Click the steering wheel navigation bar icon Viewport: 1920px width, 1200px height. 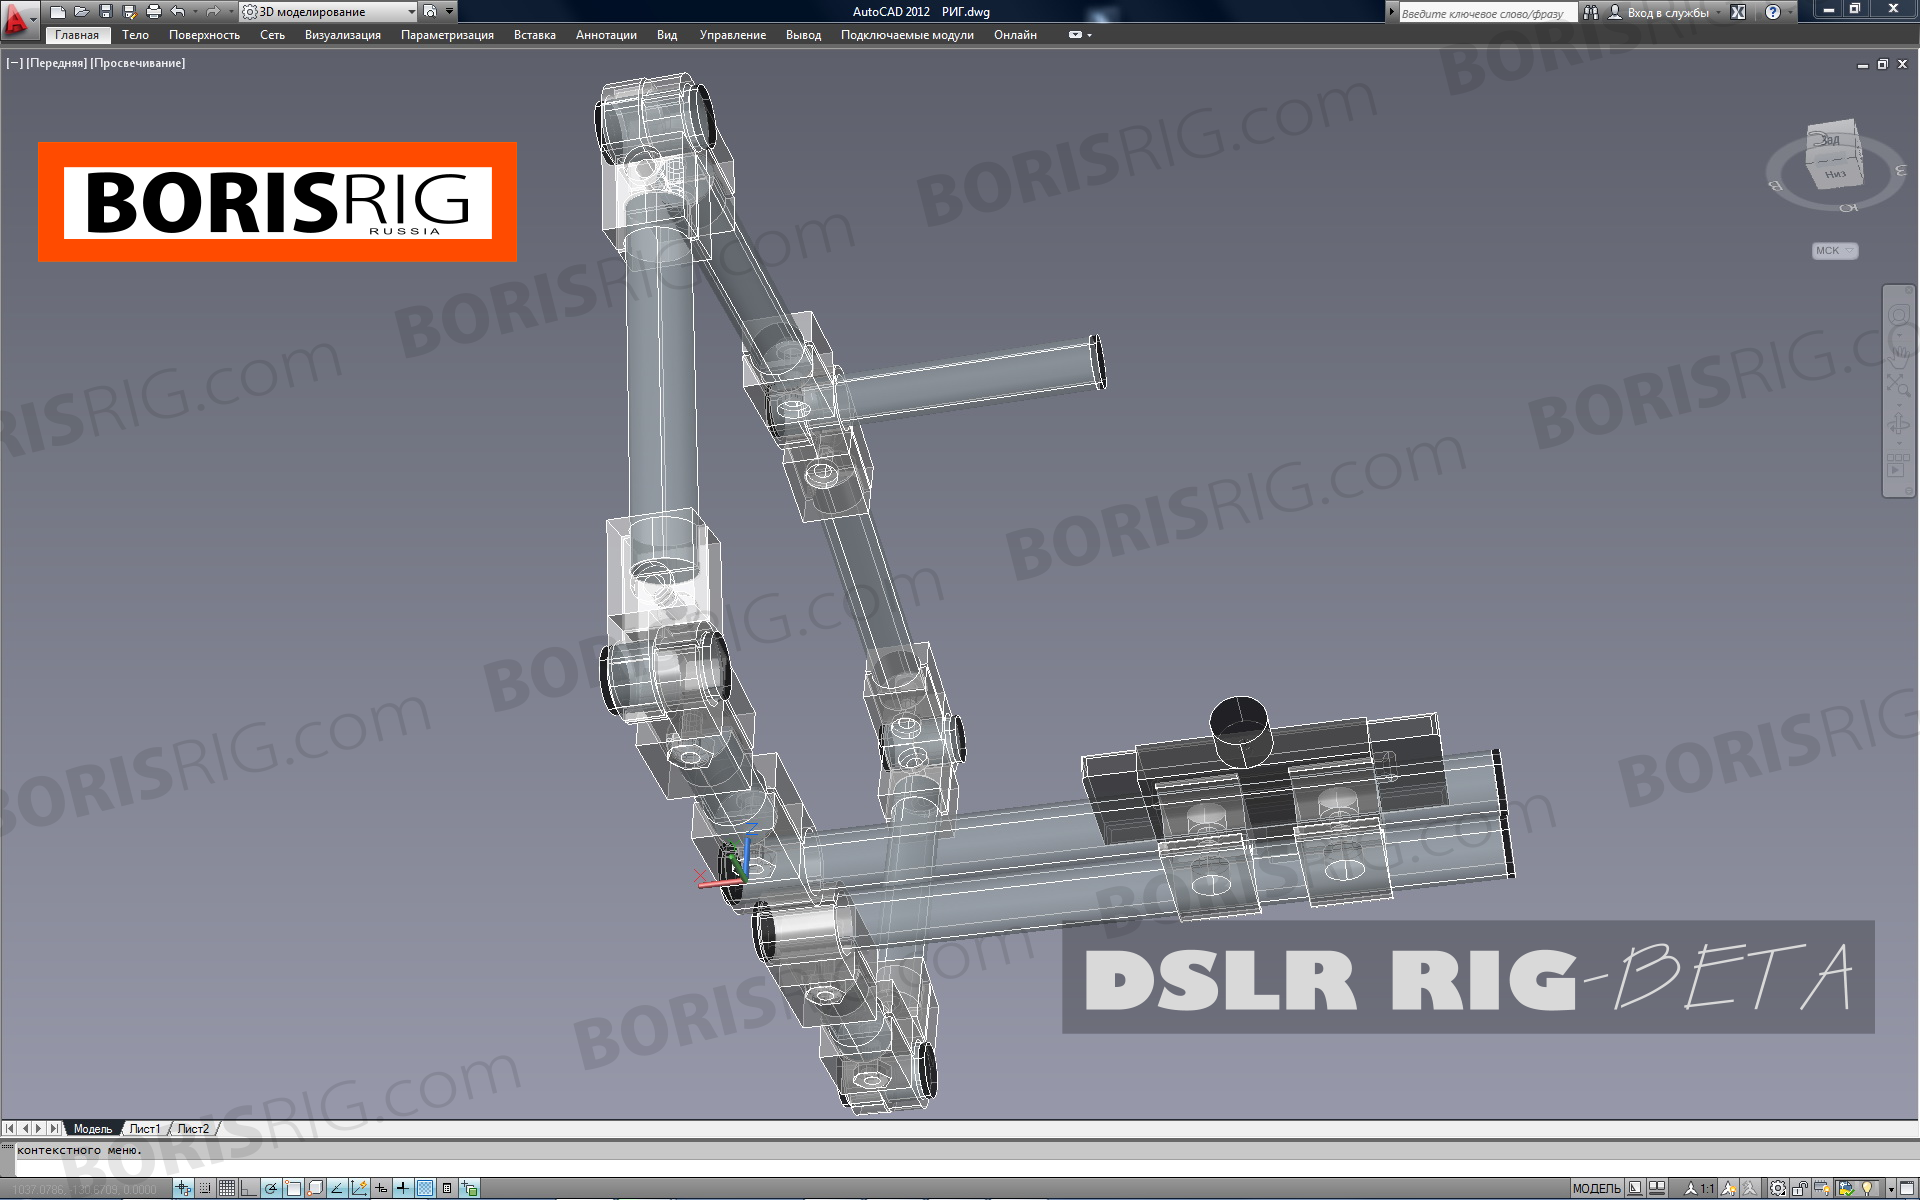pos(1898,315)
